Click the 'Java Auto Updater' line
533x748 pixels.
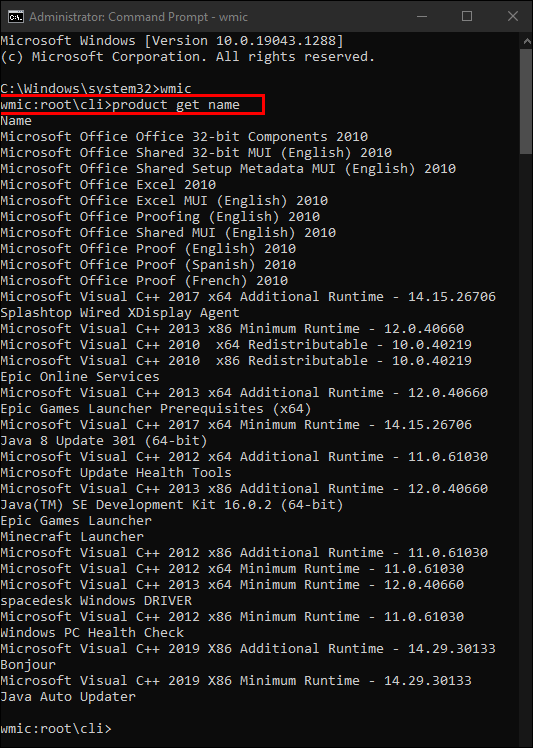point(68,696)
